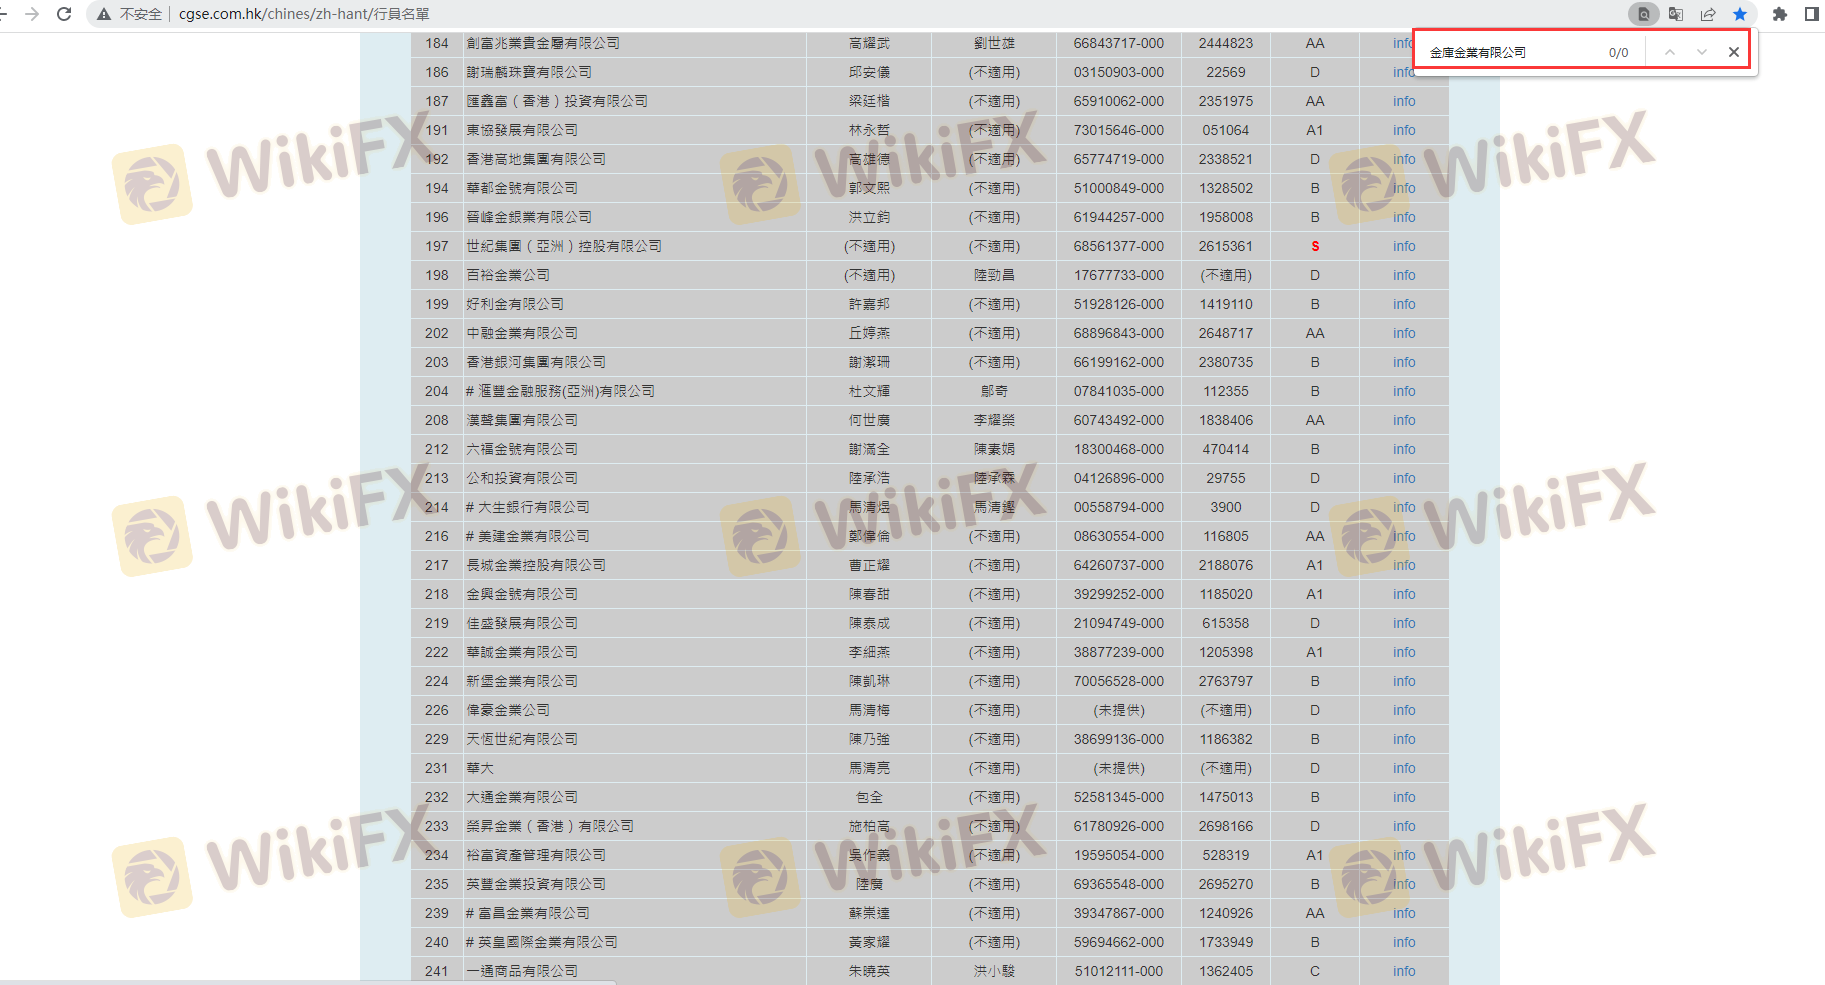Viewport: 1825px width, 985px height.
Task: Select registration number 73015646-000
Action: 1119,130
